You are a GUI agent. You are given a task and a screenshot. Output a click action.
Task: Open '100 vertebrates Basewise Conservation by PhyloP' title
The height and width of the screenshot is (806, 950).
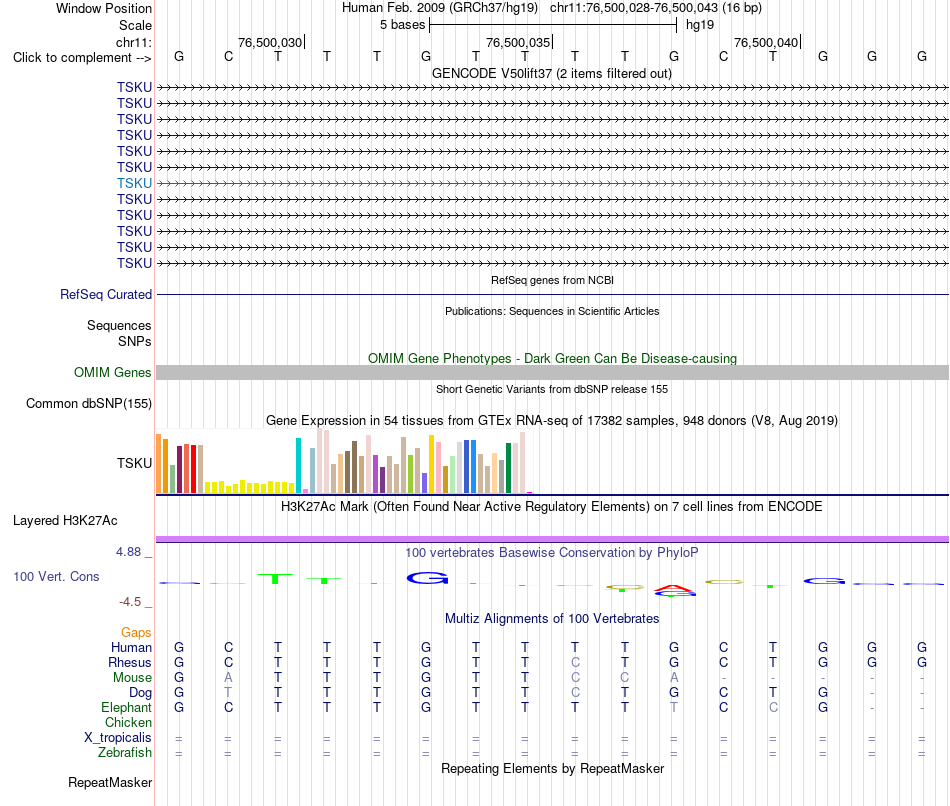[x=551, y=553]
